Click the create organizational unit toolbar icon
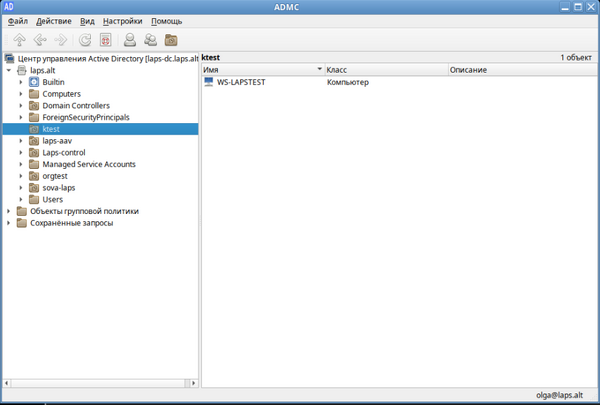 (x=171, y=40)
